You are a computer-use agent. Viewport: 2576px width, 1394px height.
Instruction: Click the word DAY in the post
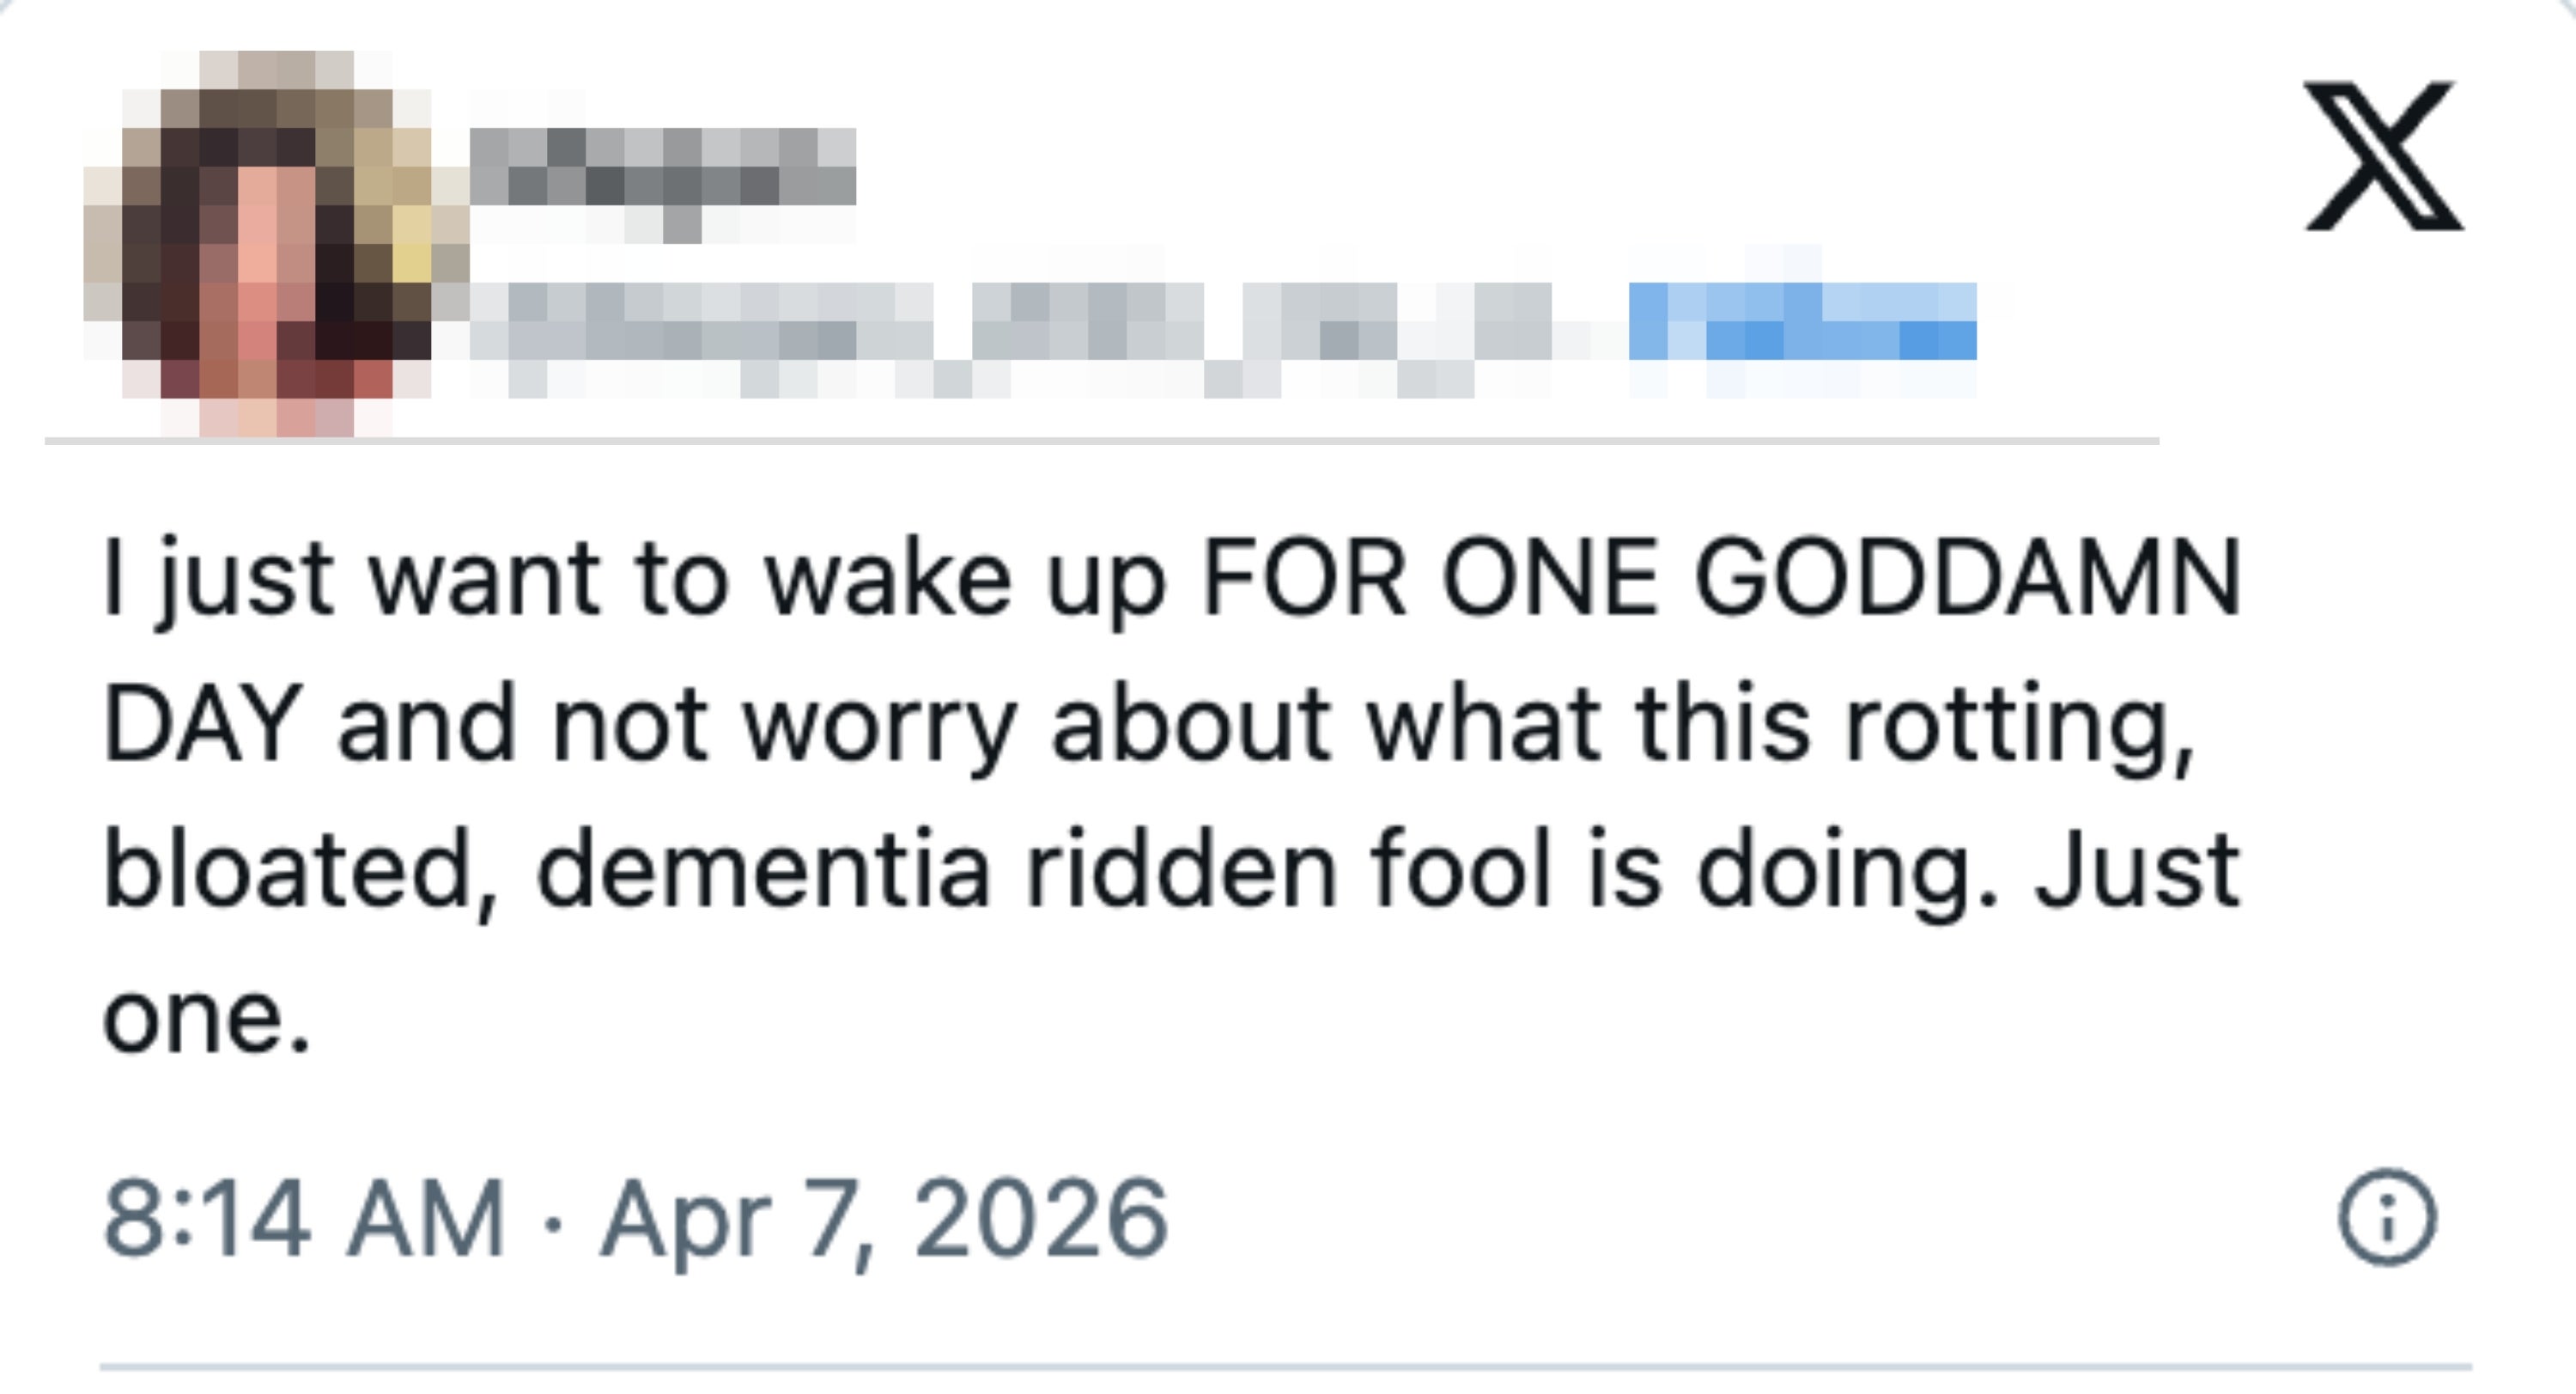point(203,723)
